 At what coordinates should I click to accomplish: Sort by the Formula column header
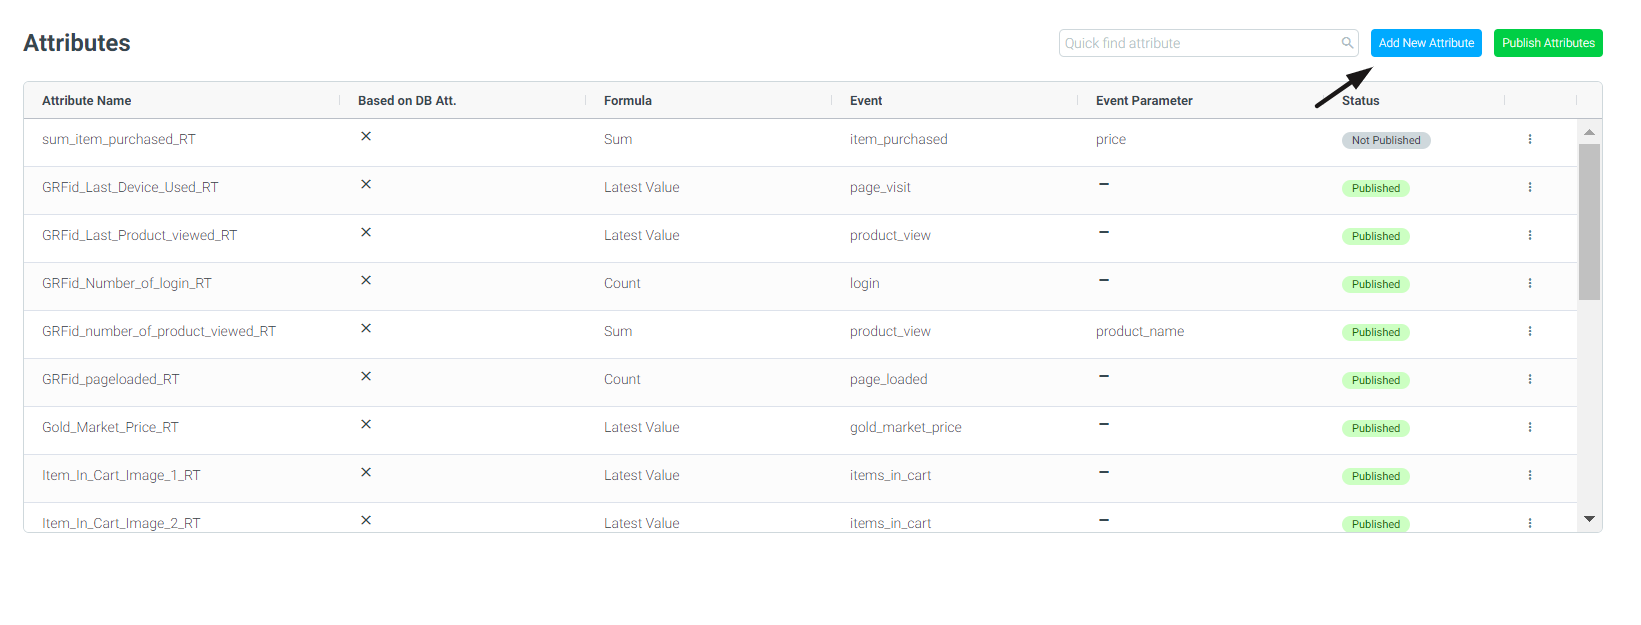(628, 101)
